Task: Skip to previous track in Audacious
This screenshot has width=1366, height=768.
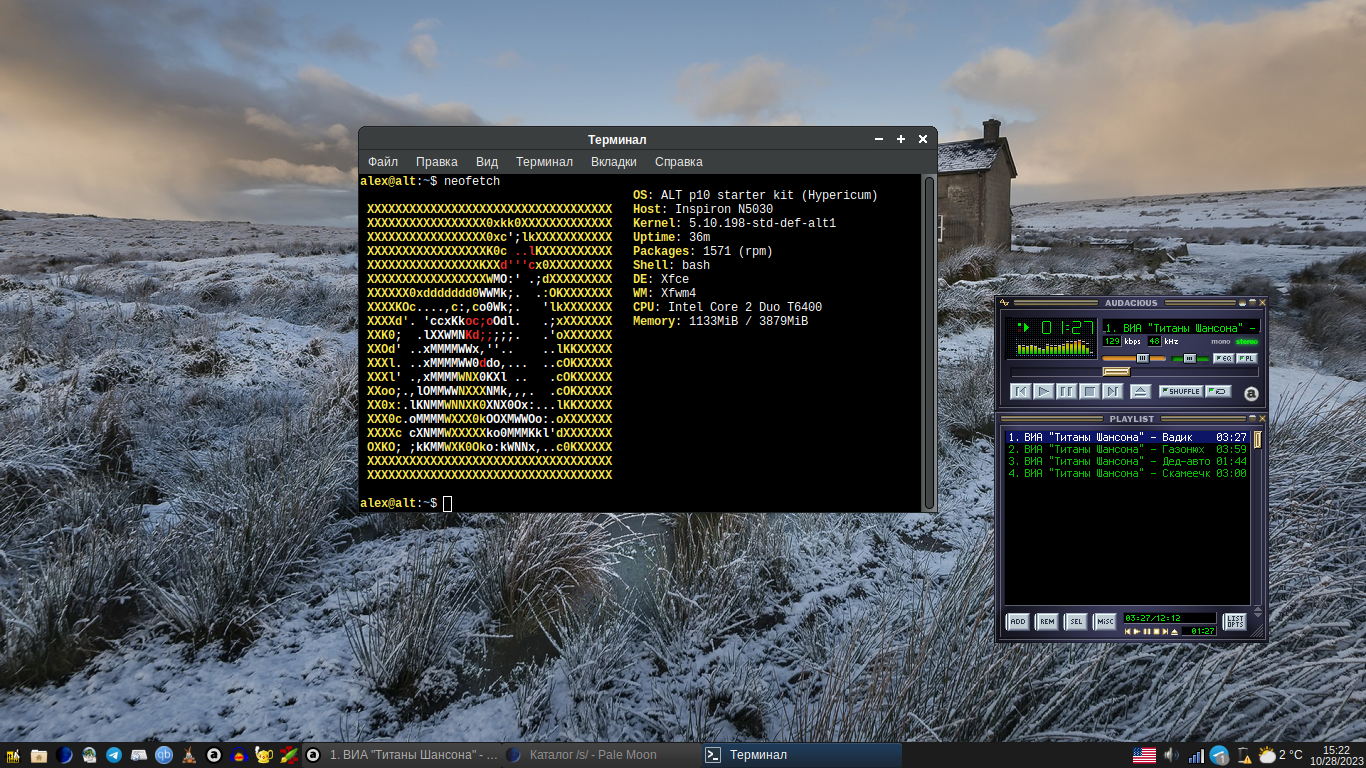Action: 1020,391
